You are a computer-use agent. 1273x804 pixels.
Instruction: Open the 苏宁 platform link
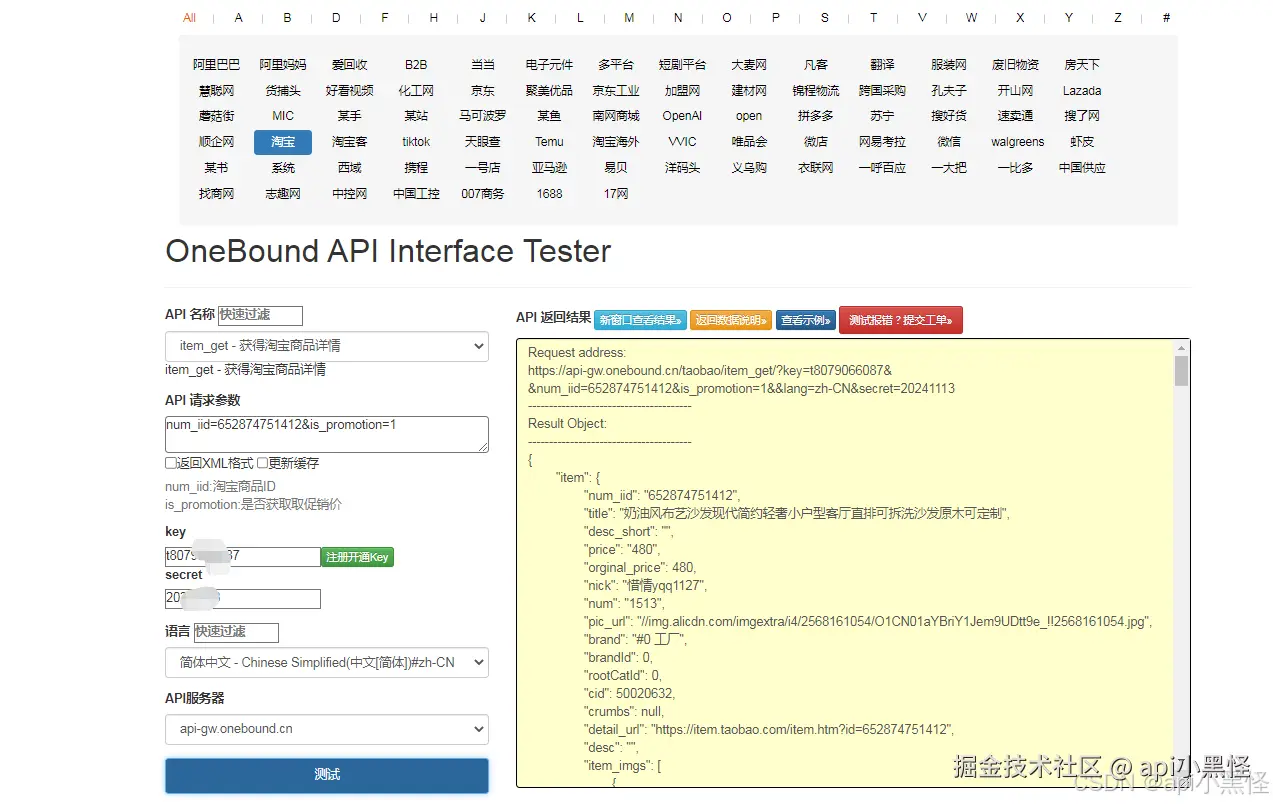pyautogui.click(x=882, y=116)
